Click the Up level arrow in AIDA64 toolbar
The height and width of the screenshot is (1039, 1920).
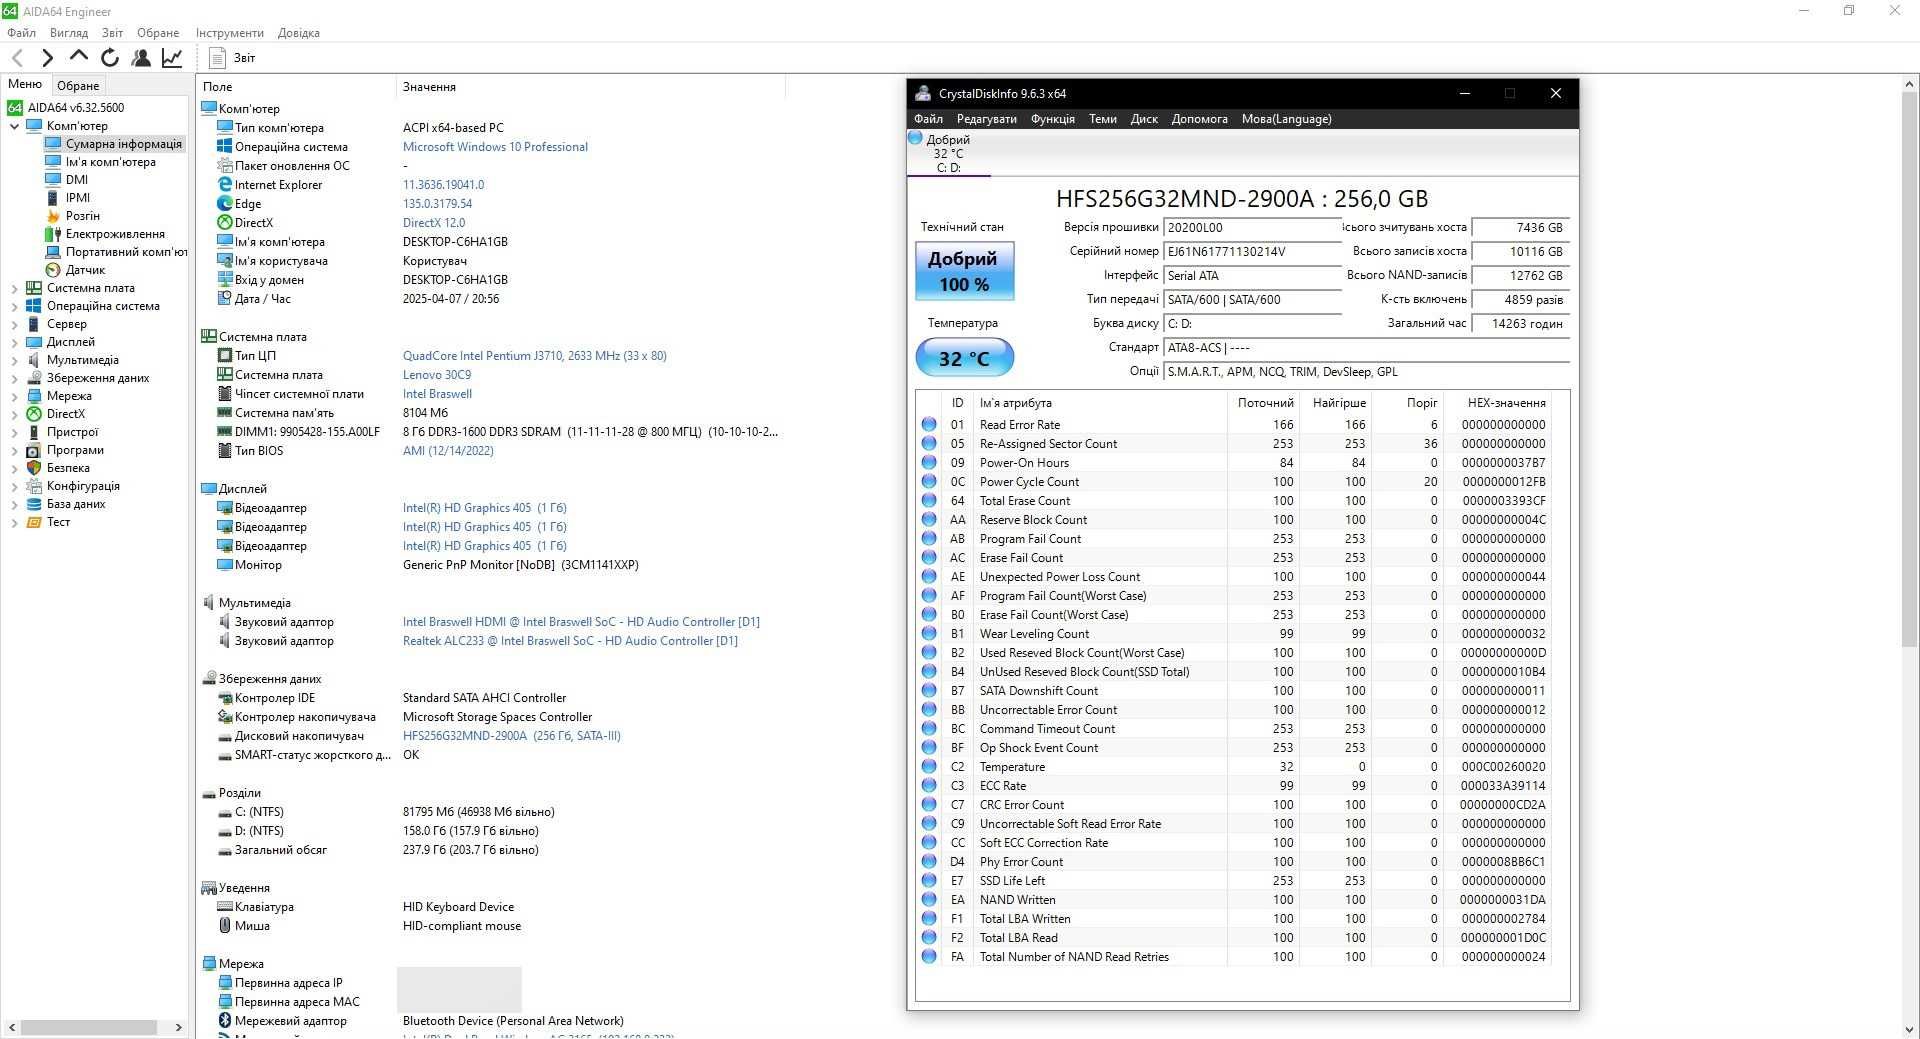click(78, 57)
